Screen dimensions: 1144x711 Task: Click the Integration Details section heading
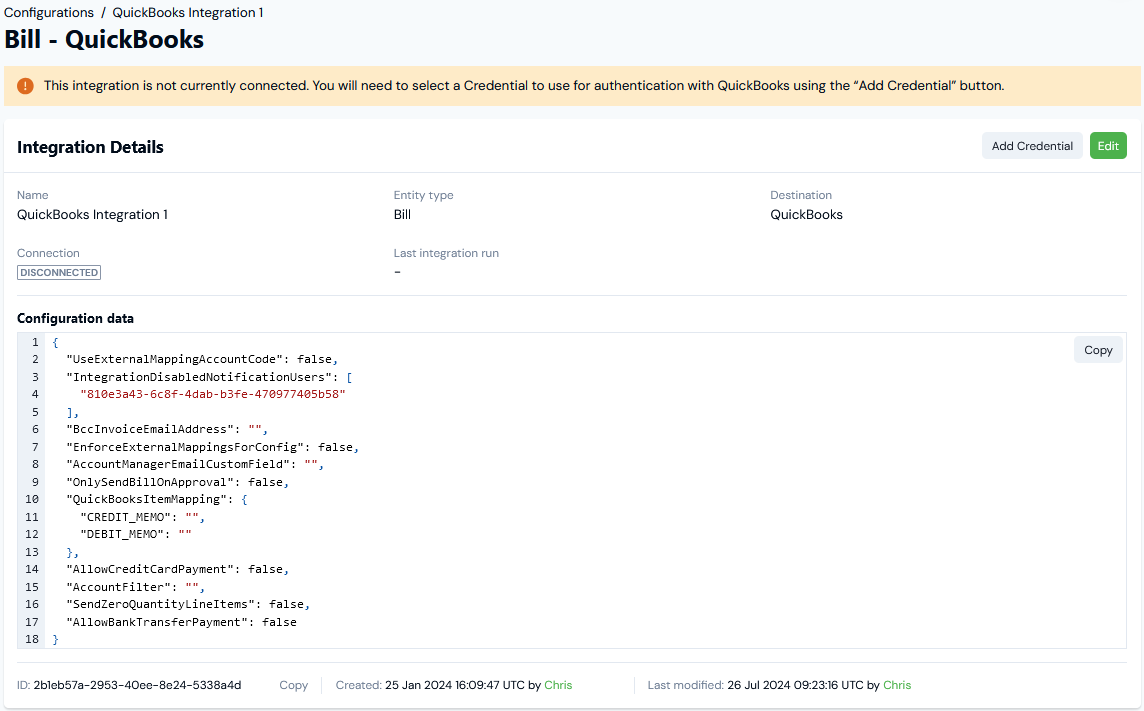(90, 146)
